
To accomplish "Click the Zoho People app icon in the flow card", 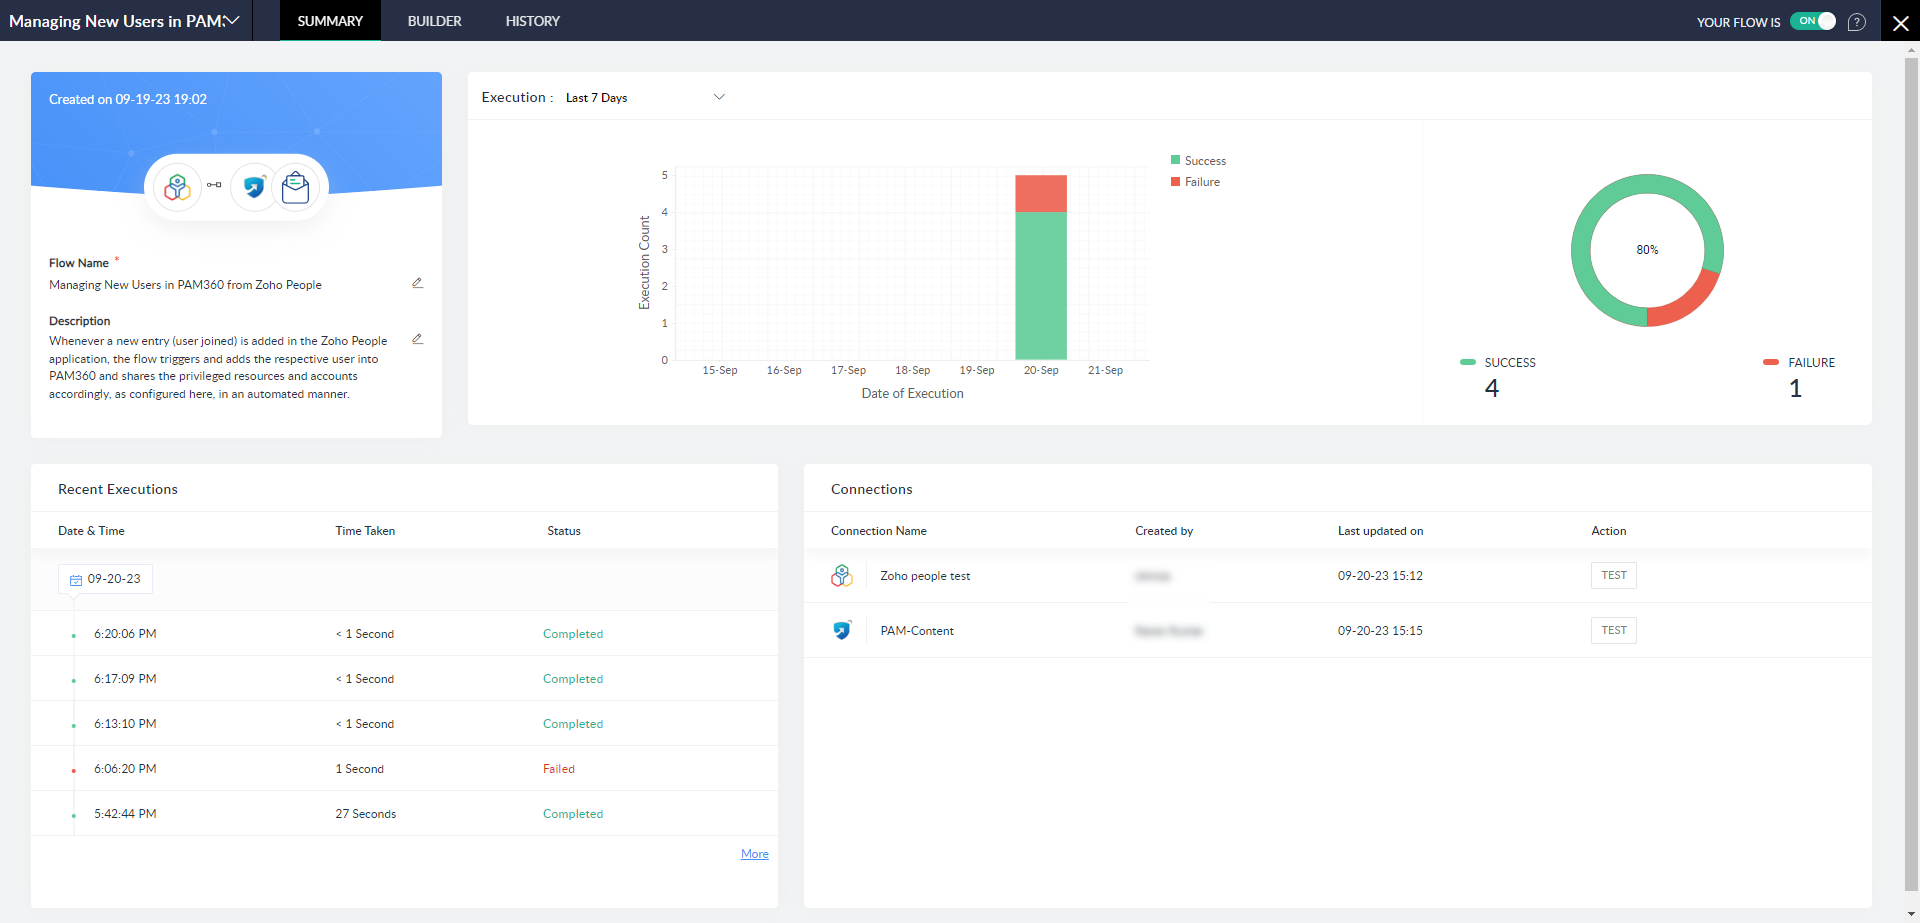I will click(177, 187).
